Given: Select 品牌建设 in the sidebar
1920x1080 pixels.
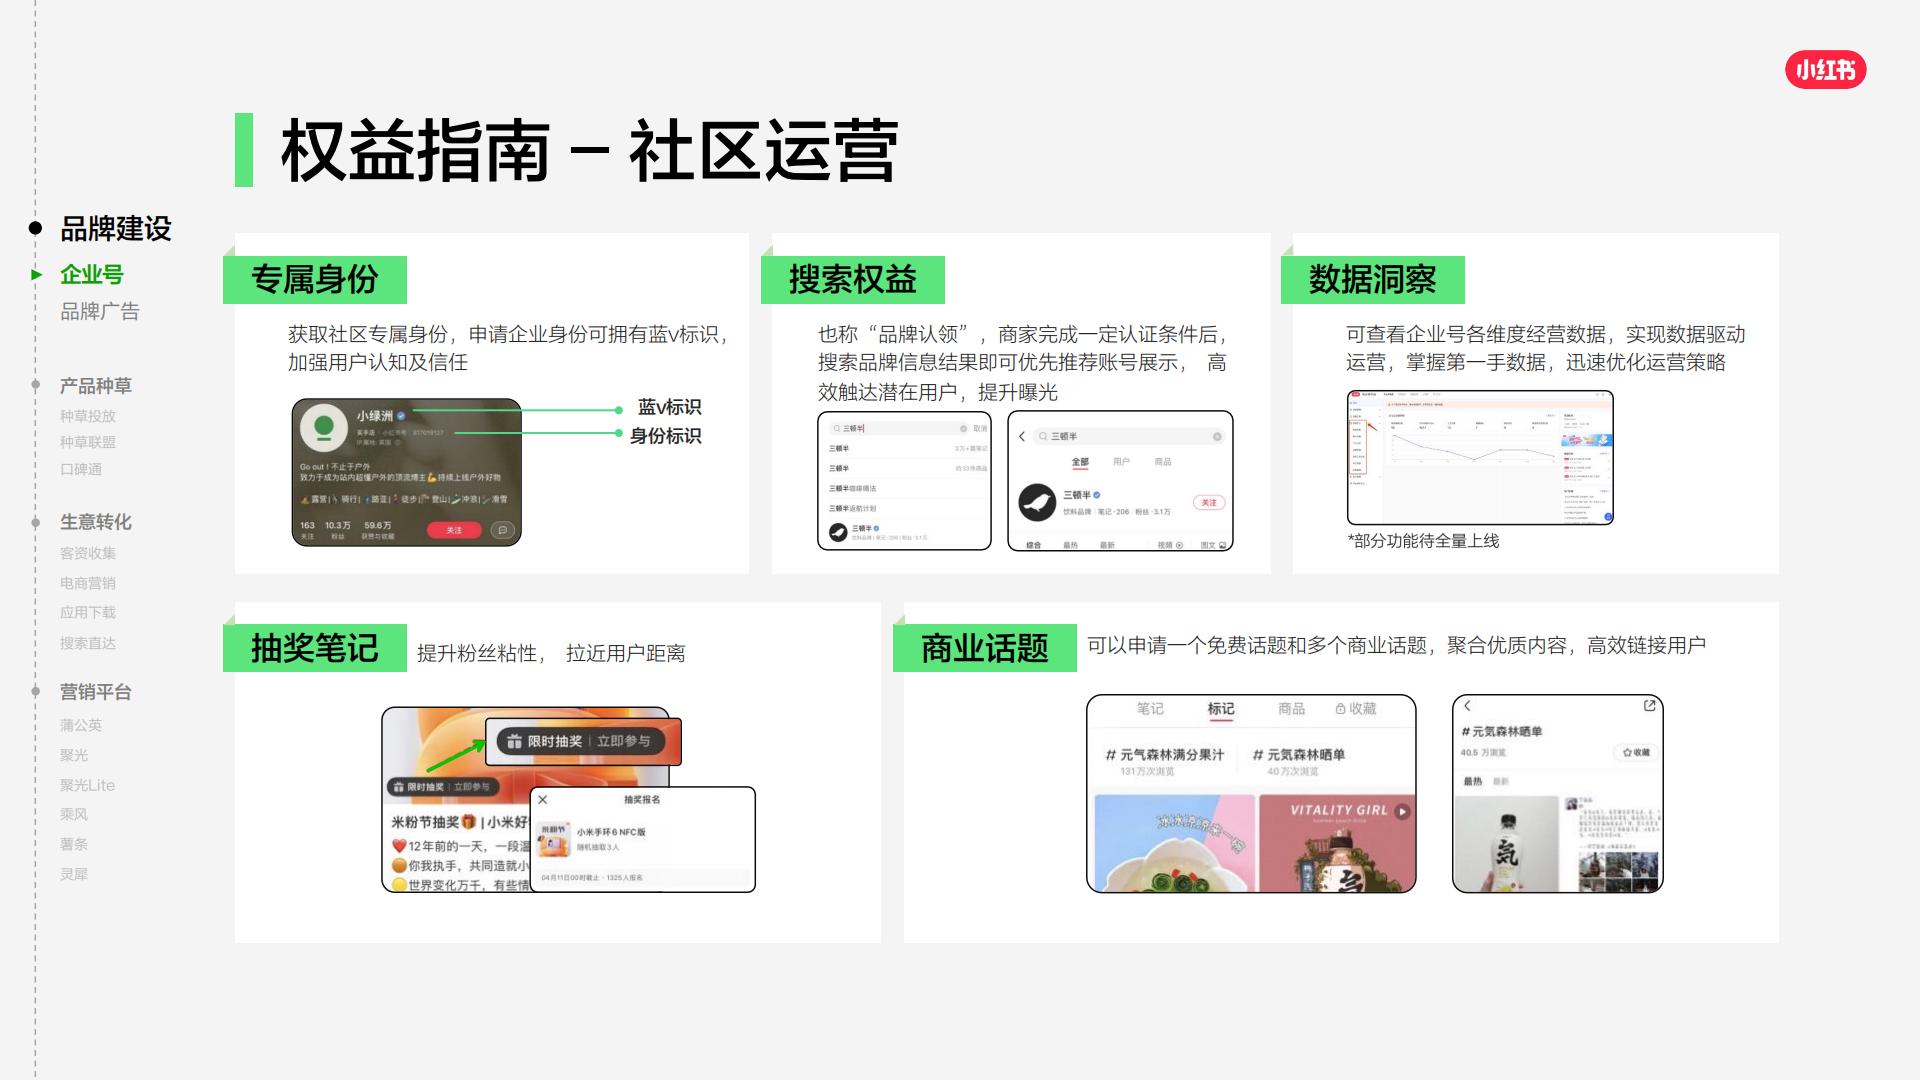Looking at the screenshot, I should click(x=115, y=228).
